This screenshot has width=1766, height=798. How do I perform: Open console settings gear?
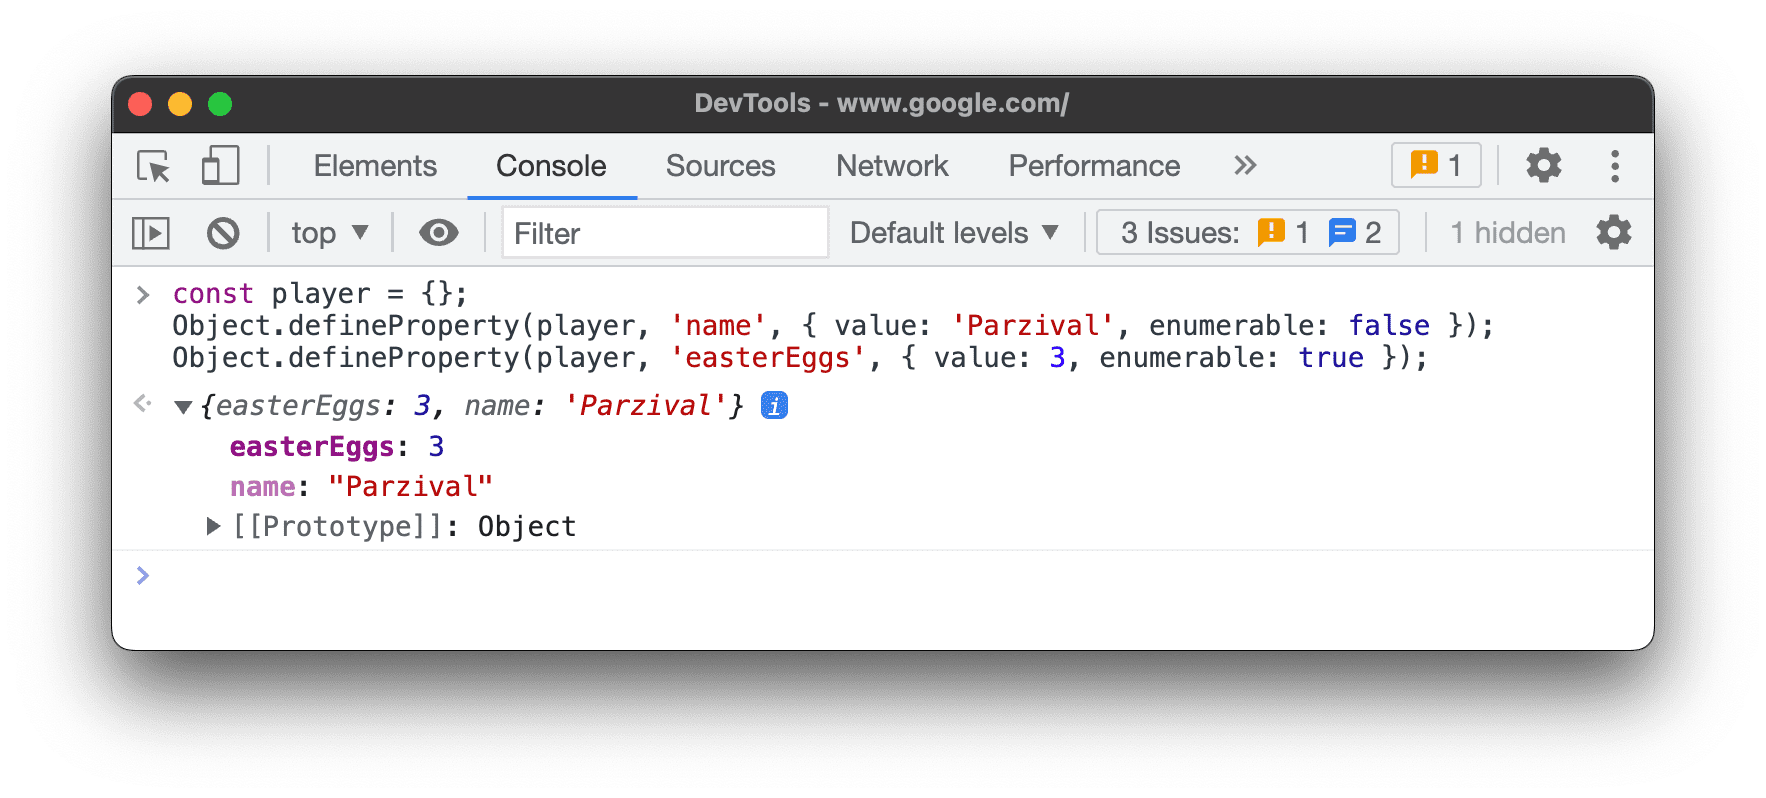point(1614,232)
